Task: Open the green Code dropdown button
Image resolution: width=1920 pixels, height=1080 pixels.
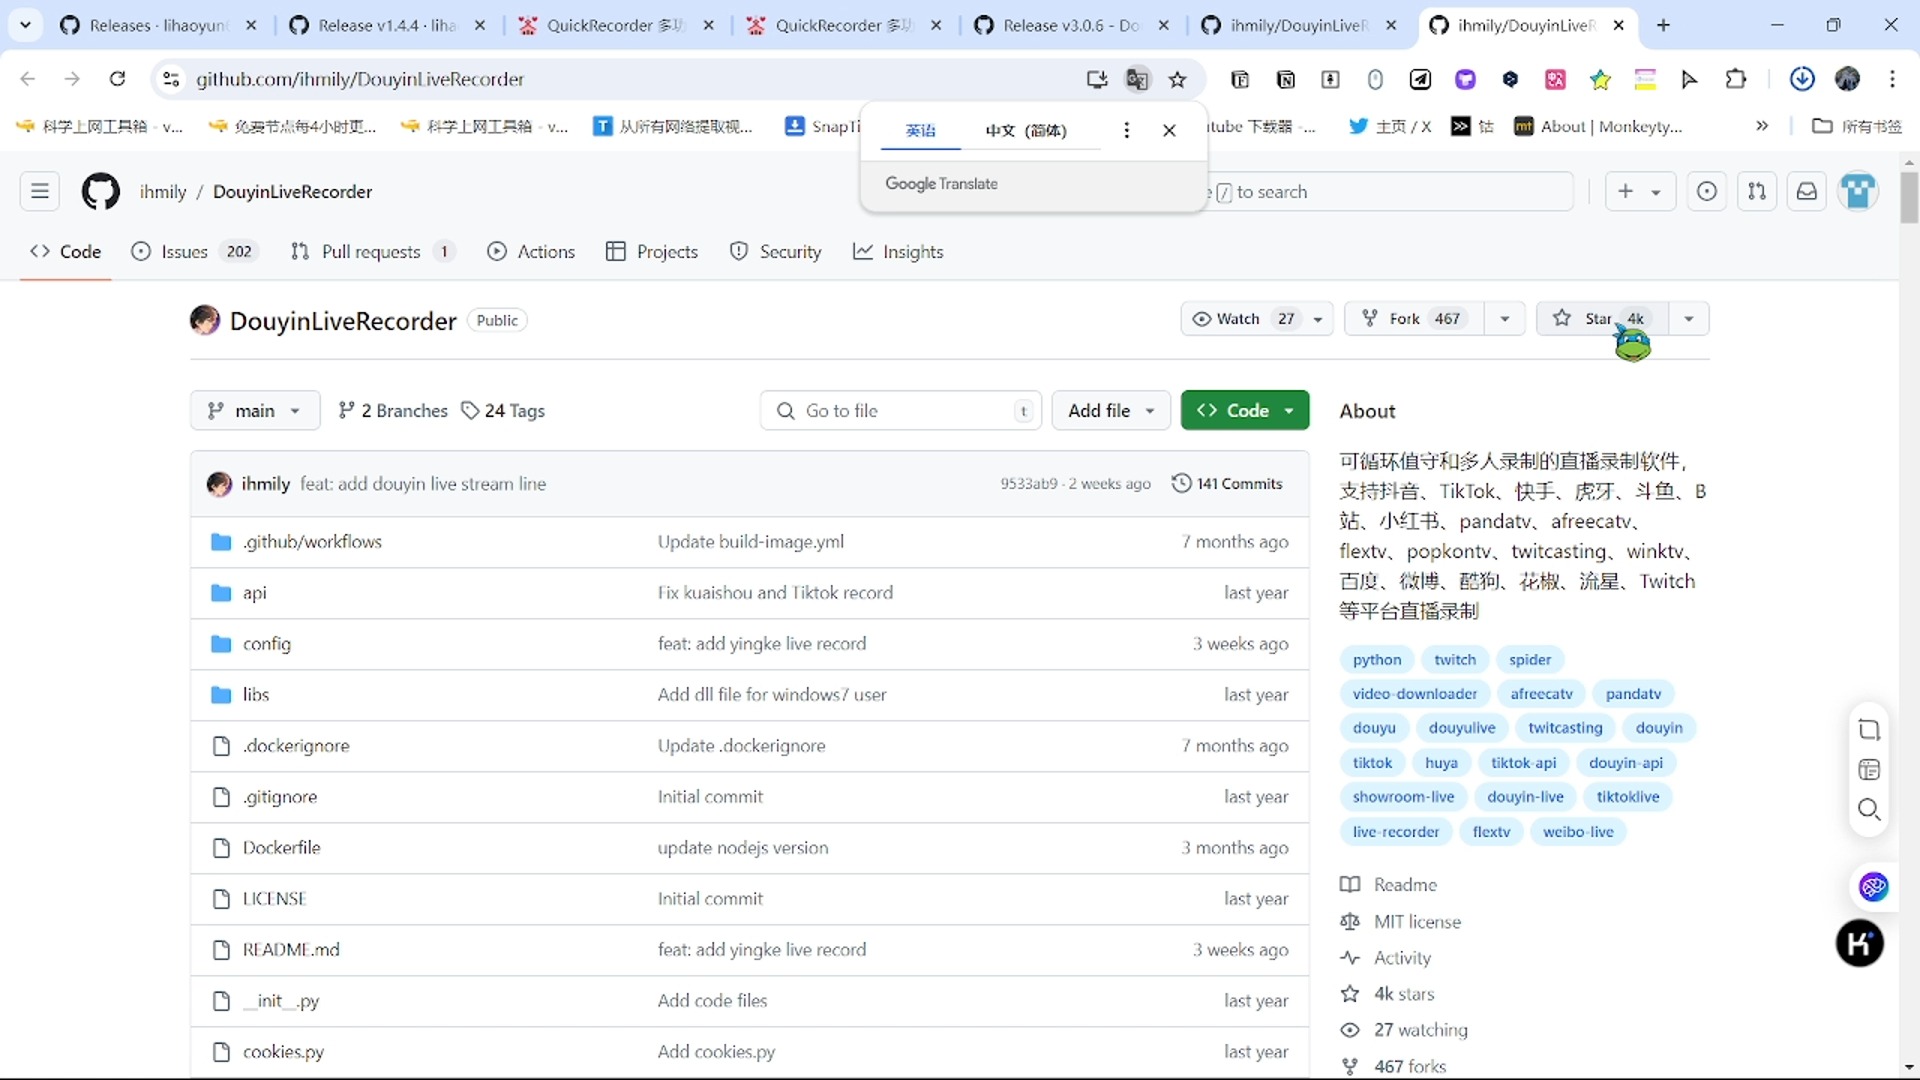Action: [x=1245, y=411]
